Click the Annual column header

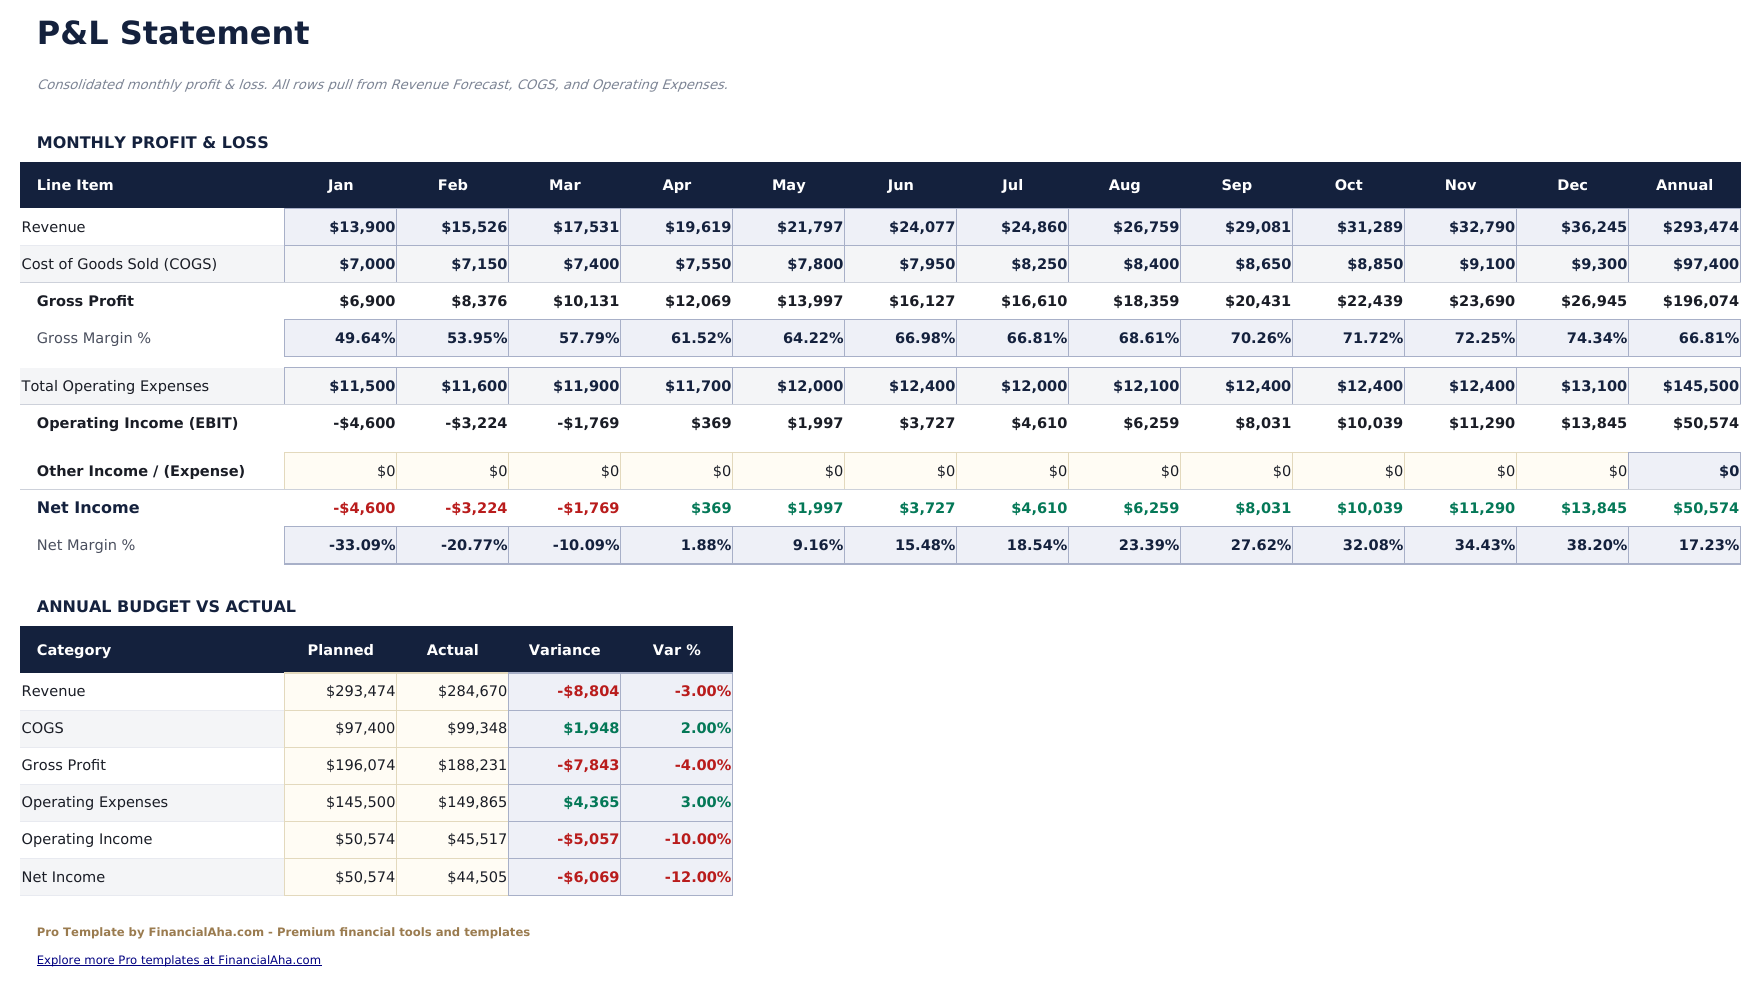[1685, 185]
